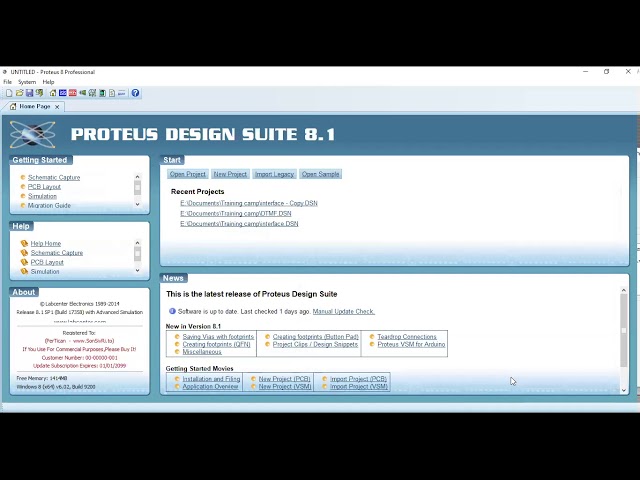
Task: Click the Getting Started scrollbar thumb
Action: 138,187
